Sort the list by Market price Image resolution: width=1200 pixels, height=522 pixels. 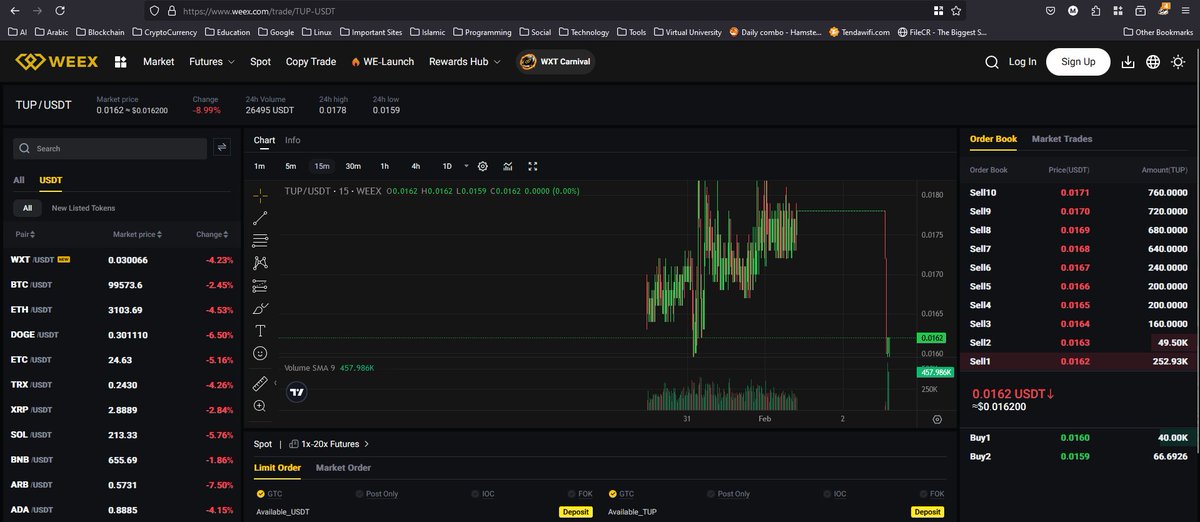pyautogui.click(x=138, y=234)
